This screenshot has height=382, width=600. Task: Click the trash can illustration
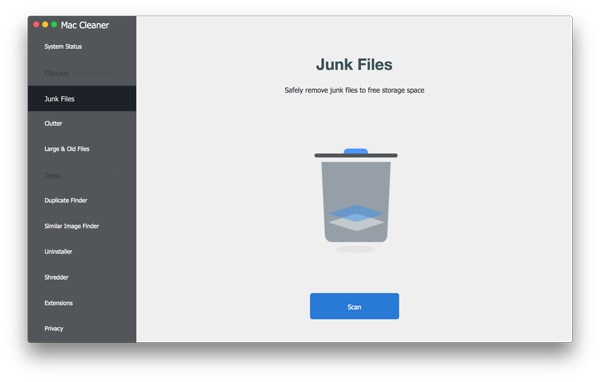tap(356, 200)
